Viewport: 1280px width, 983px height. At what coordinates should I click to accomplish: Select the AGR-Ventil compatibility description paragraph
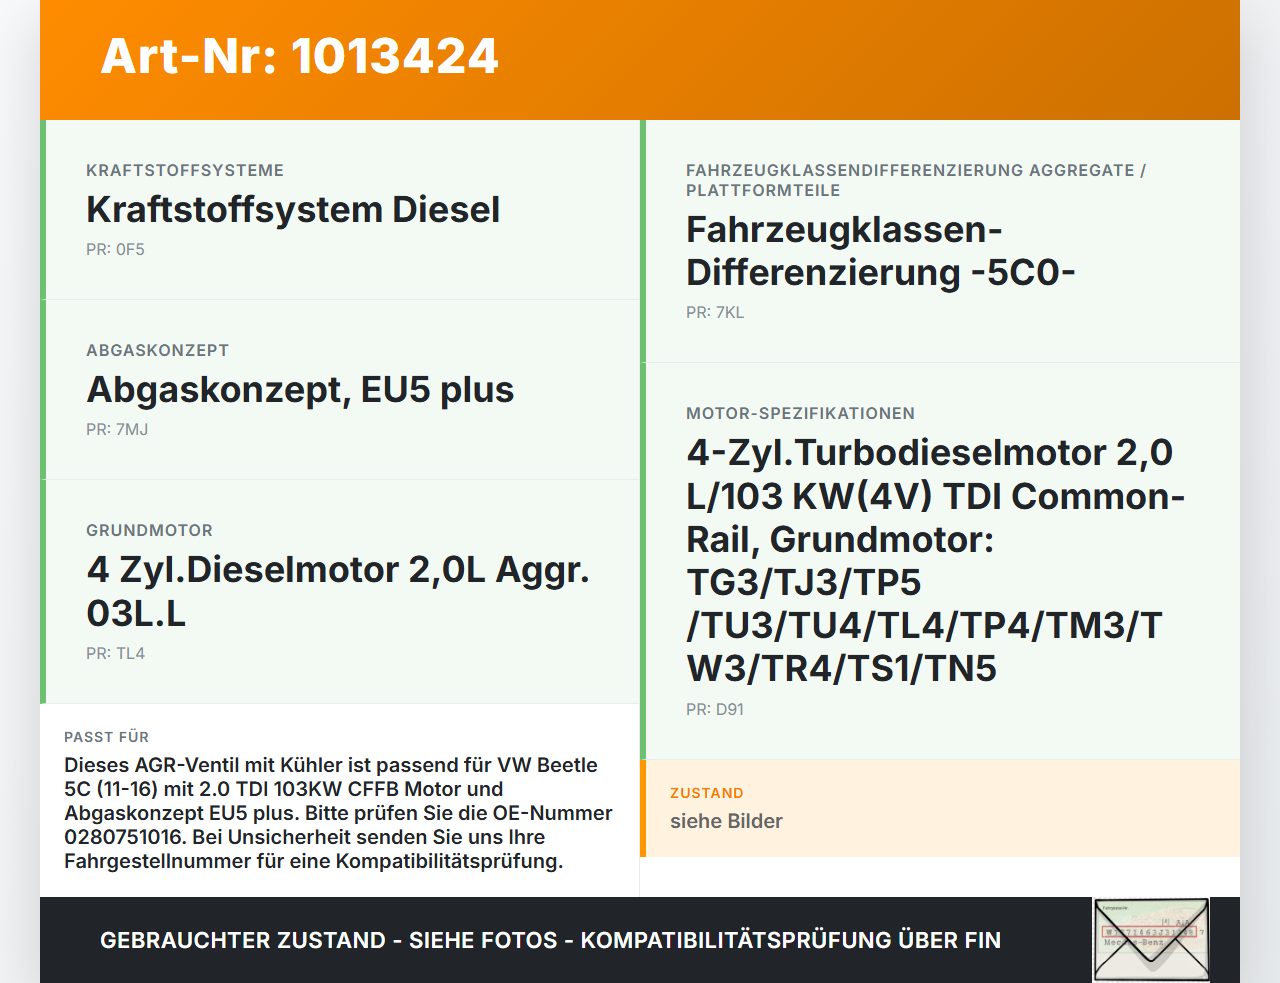click(339, 813)
